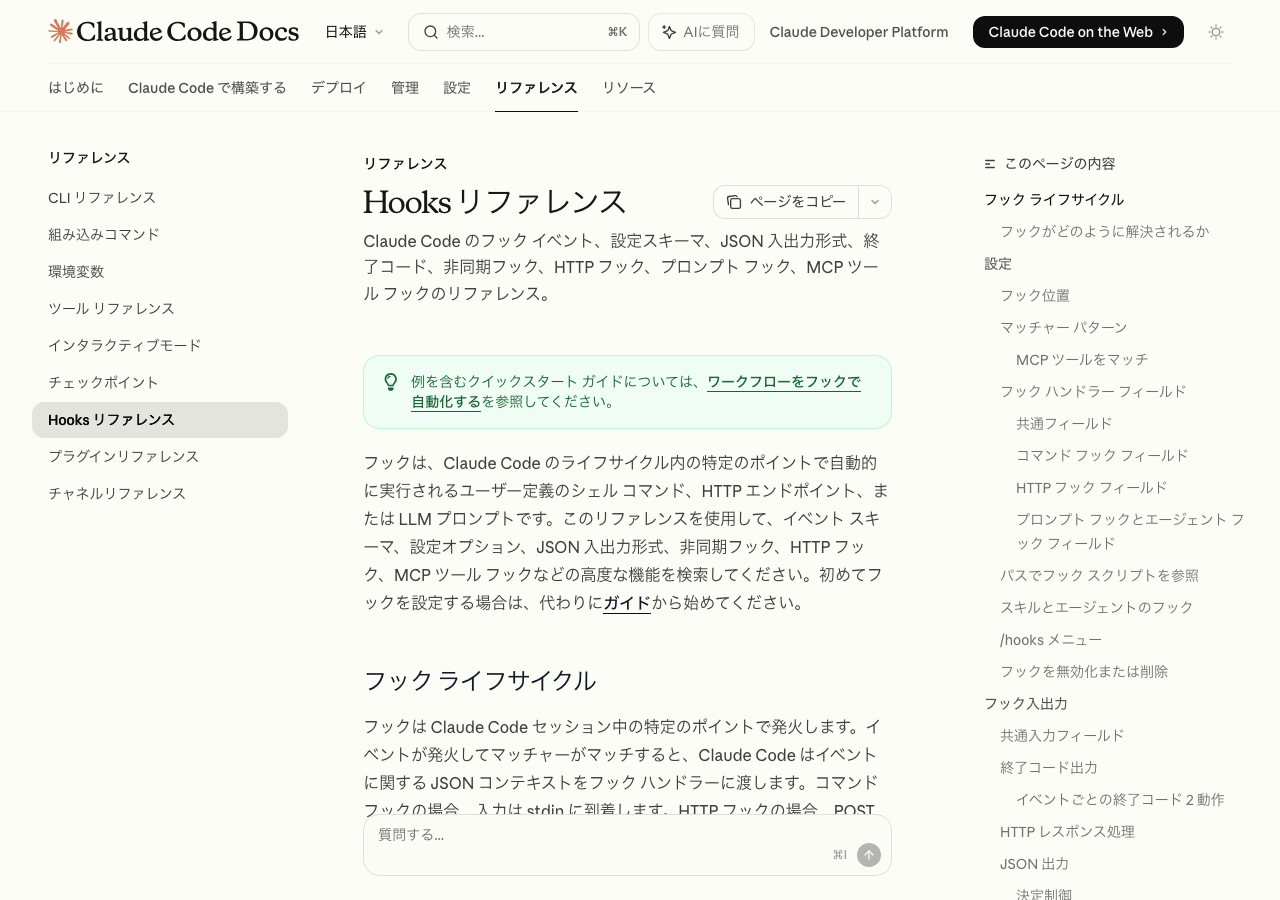
Task: Click the ガイド link in the paragraph
Action: (x=627, y=603)
